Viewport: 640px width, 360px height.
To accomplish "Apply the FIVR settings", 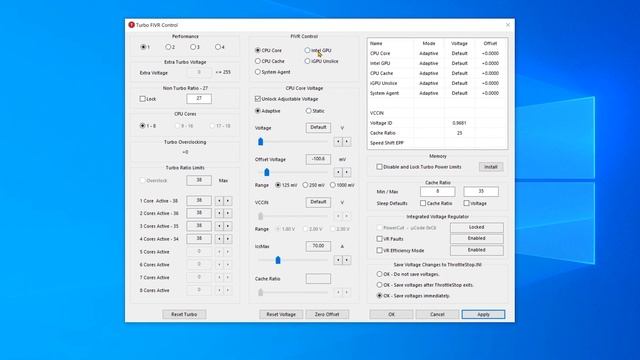I will 483,314.
